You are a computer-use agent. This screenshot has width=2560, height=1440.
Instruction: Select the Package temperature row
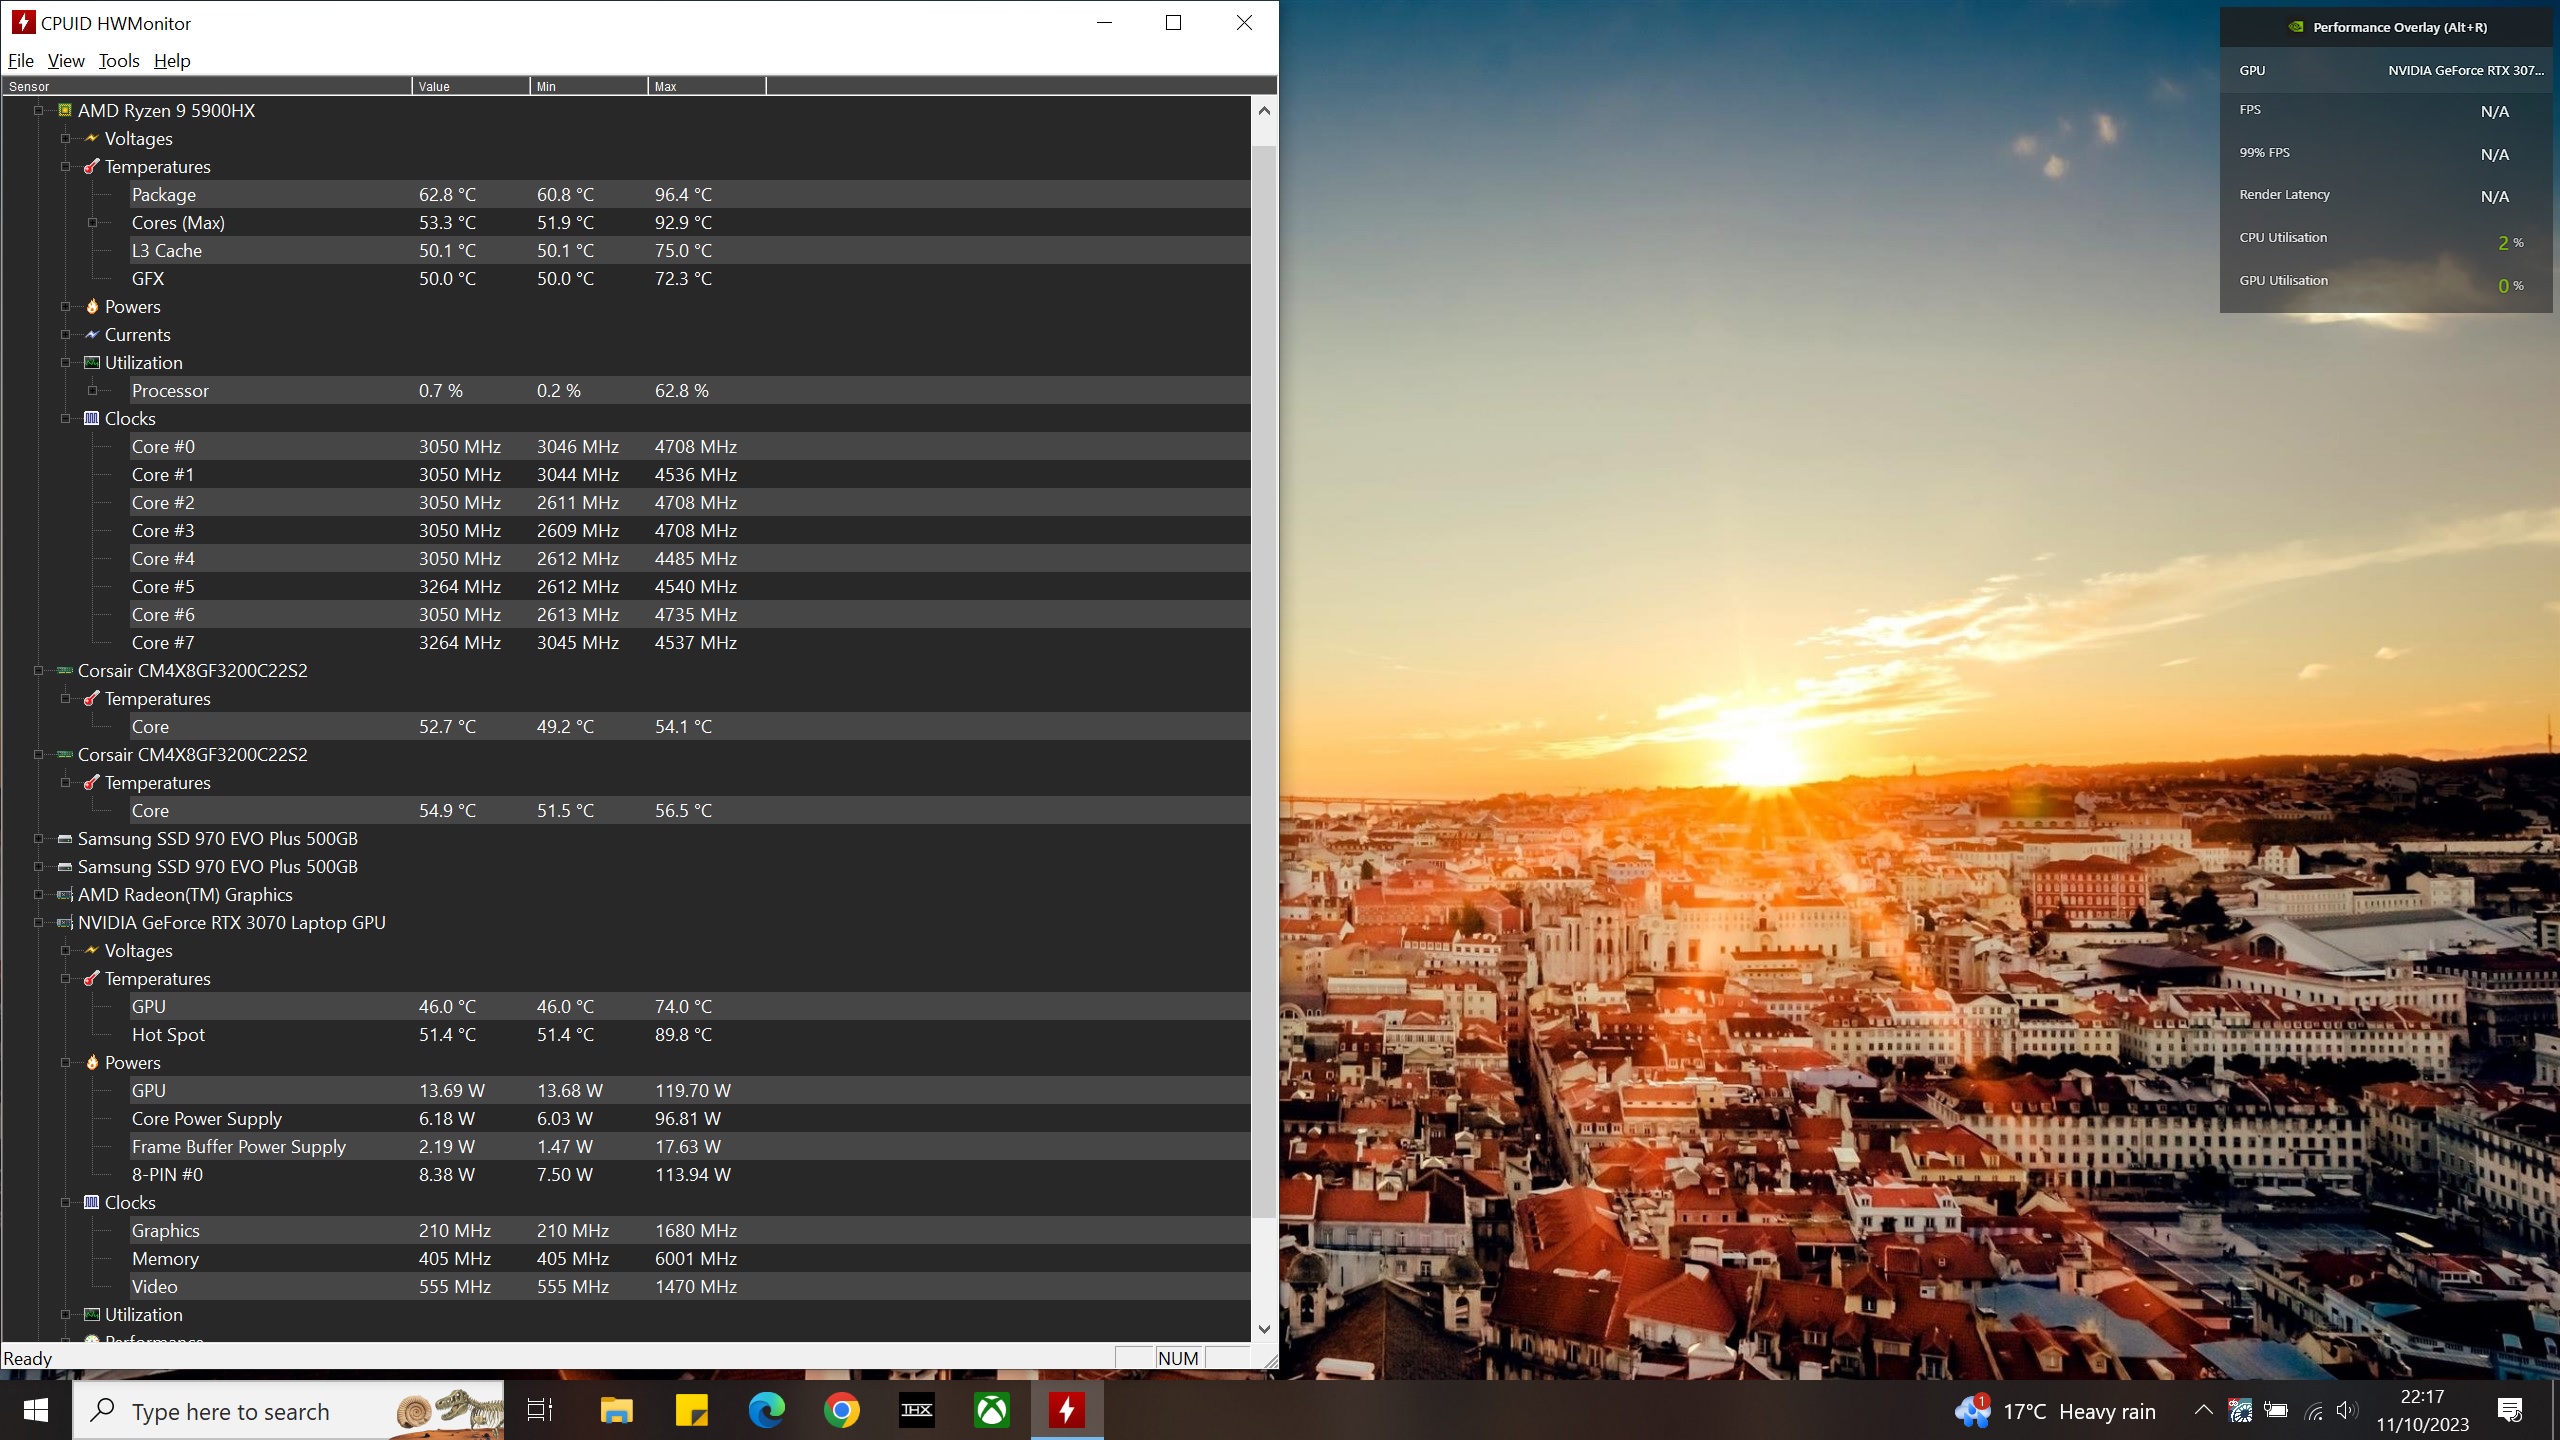690,195
